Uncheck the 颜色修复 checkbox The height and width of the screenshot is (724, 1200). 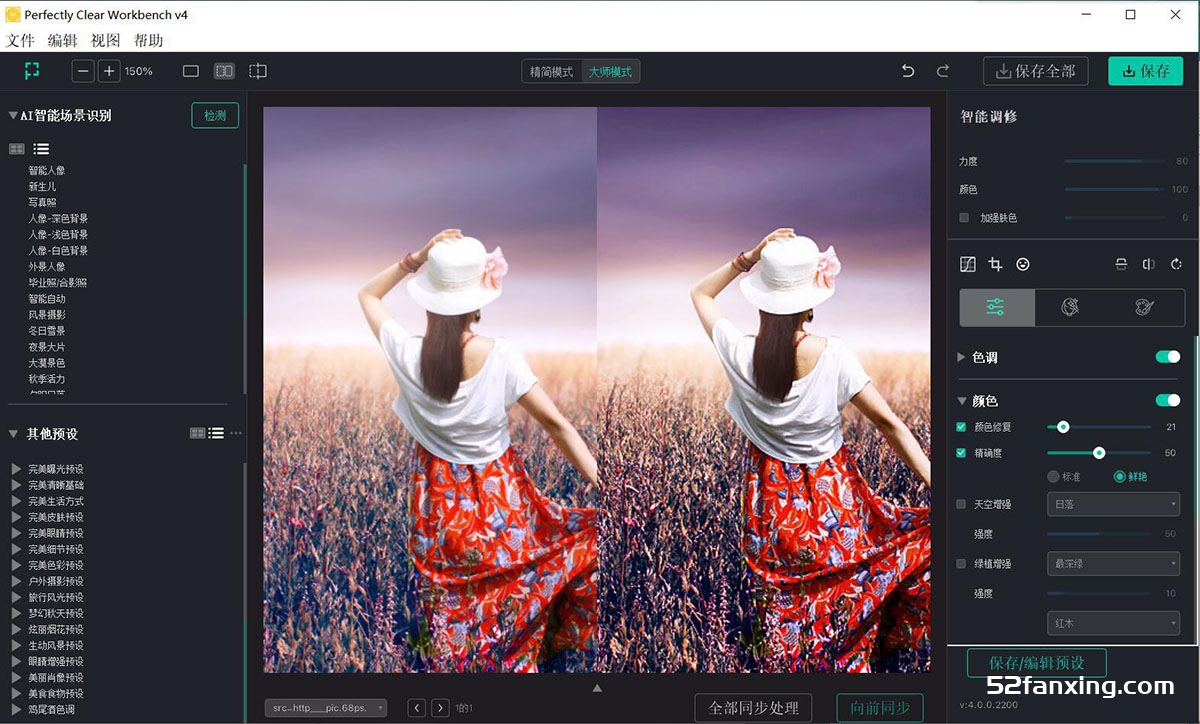pos(961,427)
